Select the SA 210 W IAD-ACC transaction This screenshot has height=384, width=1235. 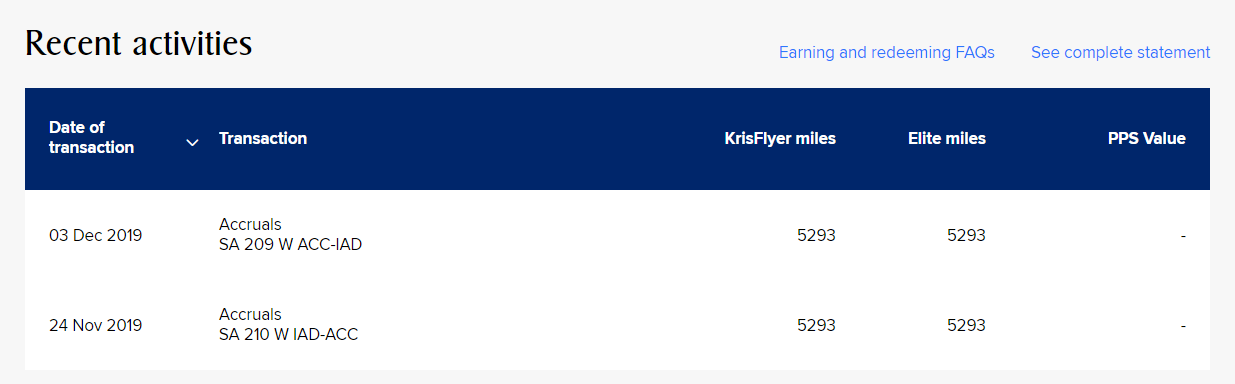coord(288,334)
